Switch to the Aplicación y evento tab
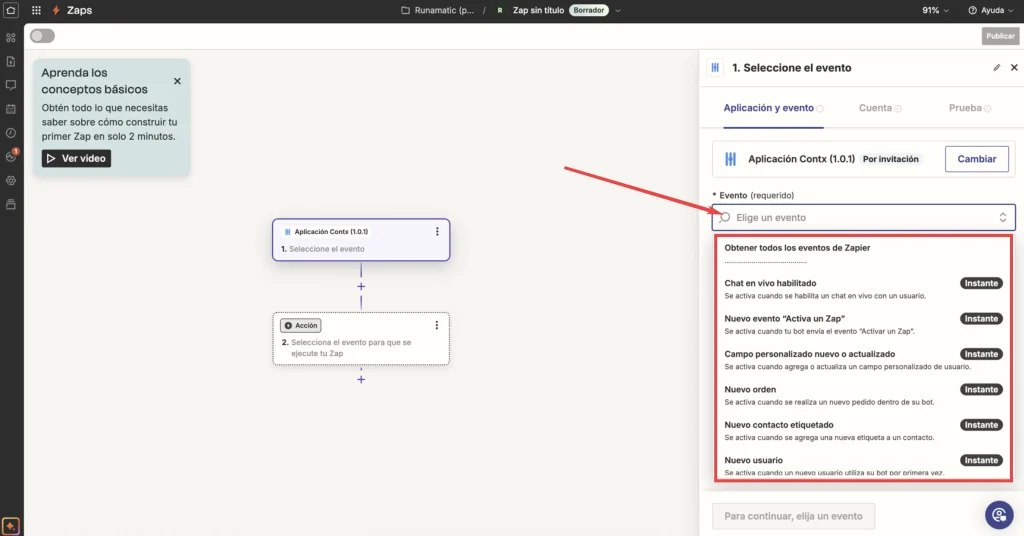The width and height of the screenshot is (1024, 536). 773,108
